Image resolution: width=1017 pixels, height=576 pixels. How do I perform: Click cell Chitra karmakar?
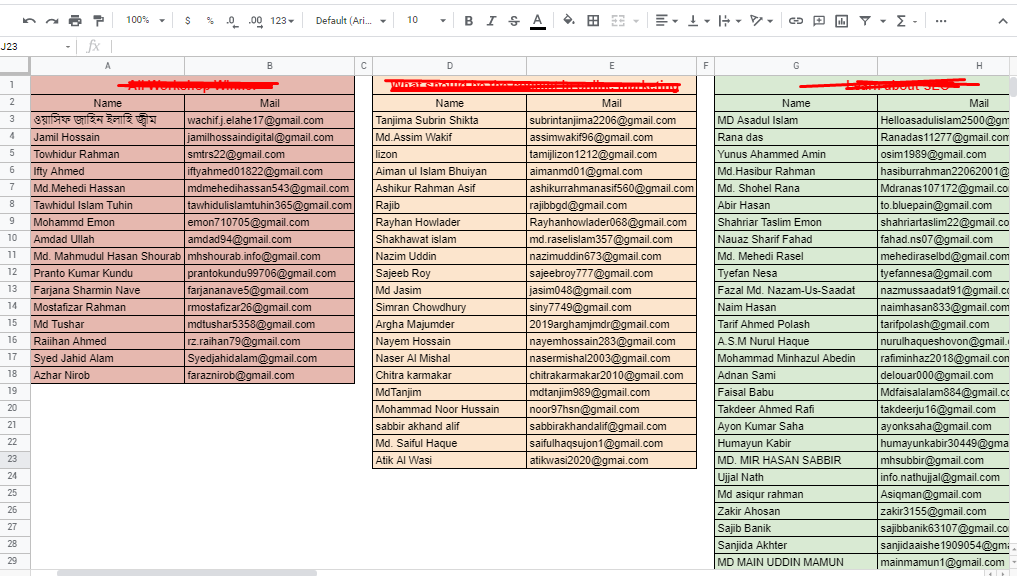click(x=449, y=375)
